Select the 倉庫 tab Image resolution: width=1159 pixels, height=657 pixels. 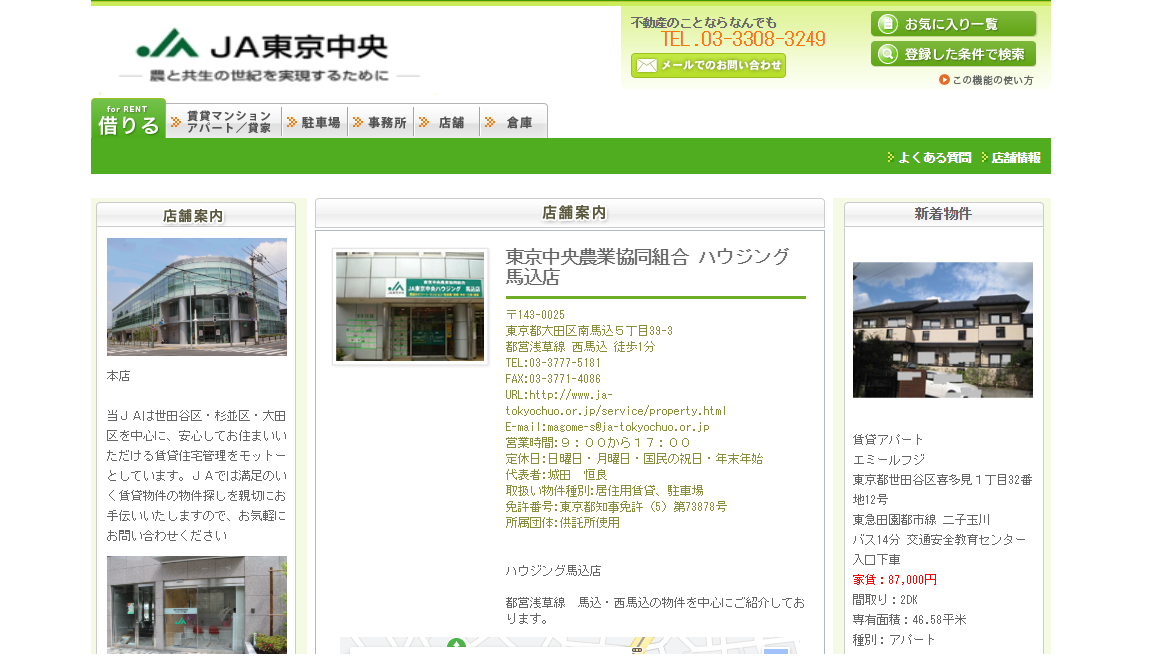pos(514,122)
